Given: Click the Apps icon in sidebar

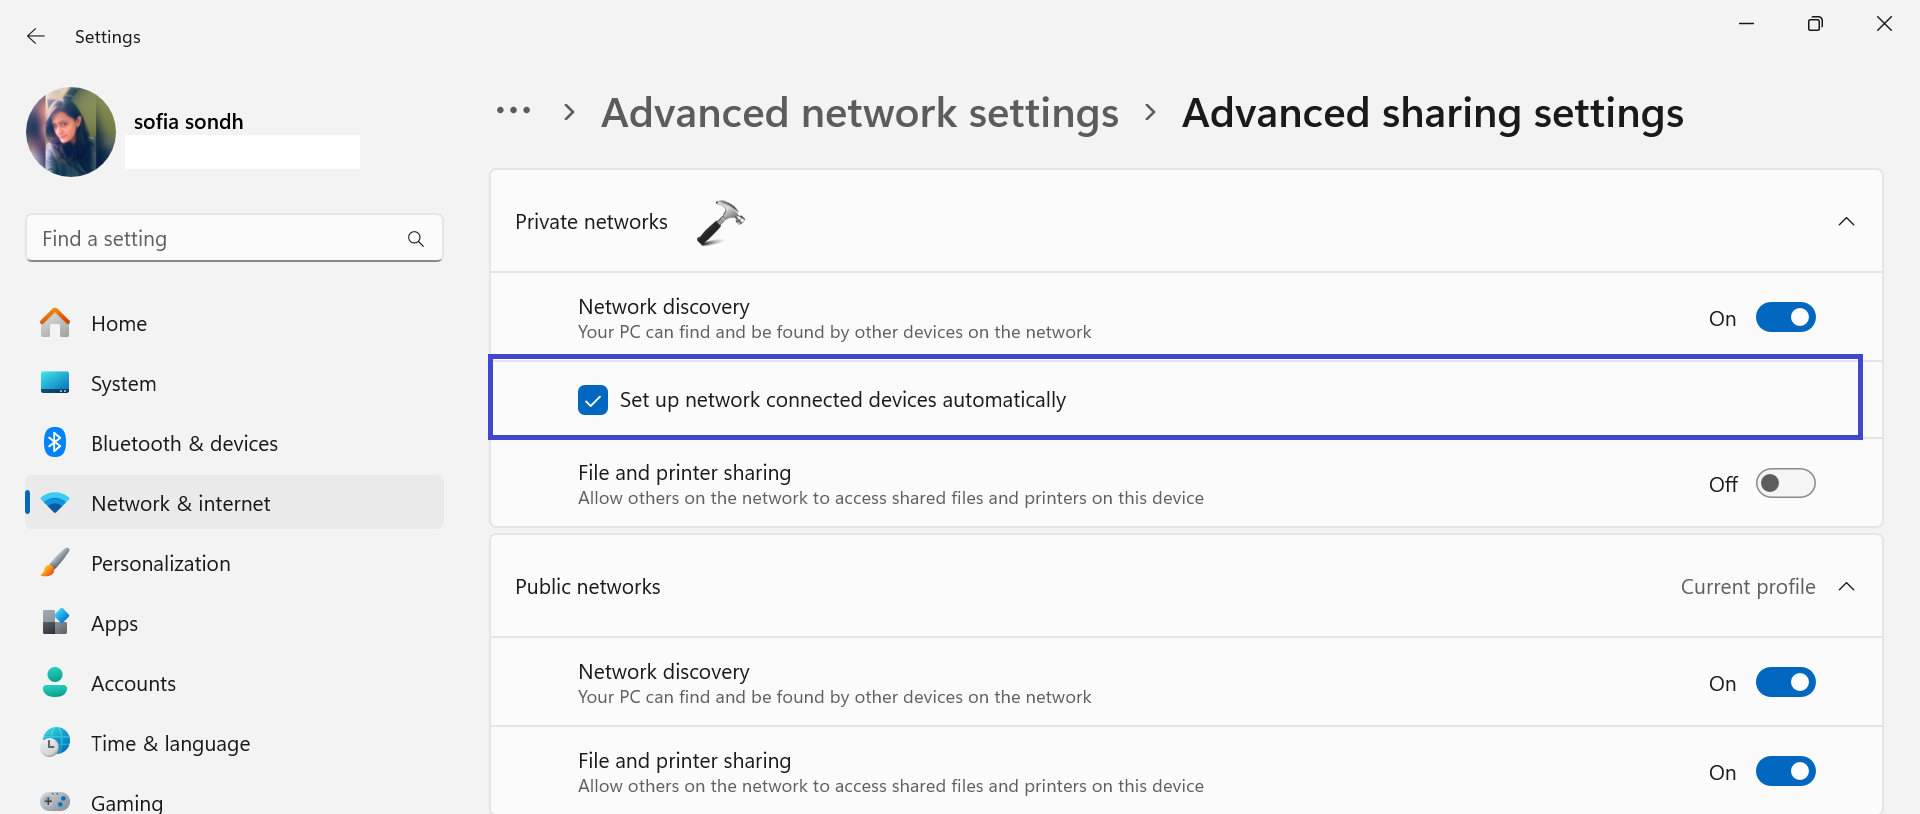Looking at the screenshot, I should [x=55, y=622].
